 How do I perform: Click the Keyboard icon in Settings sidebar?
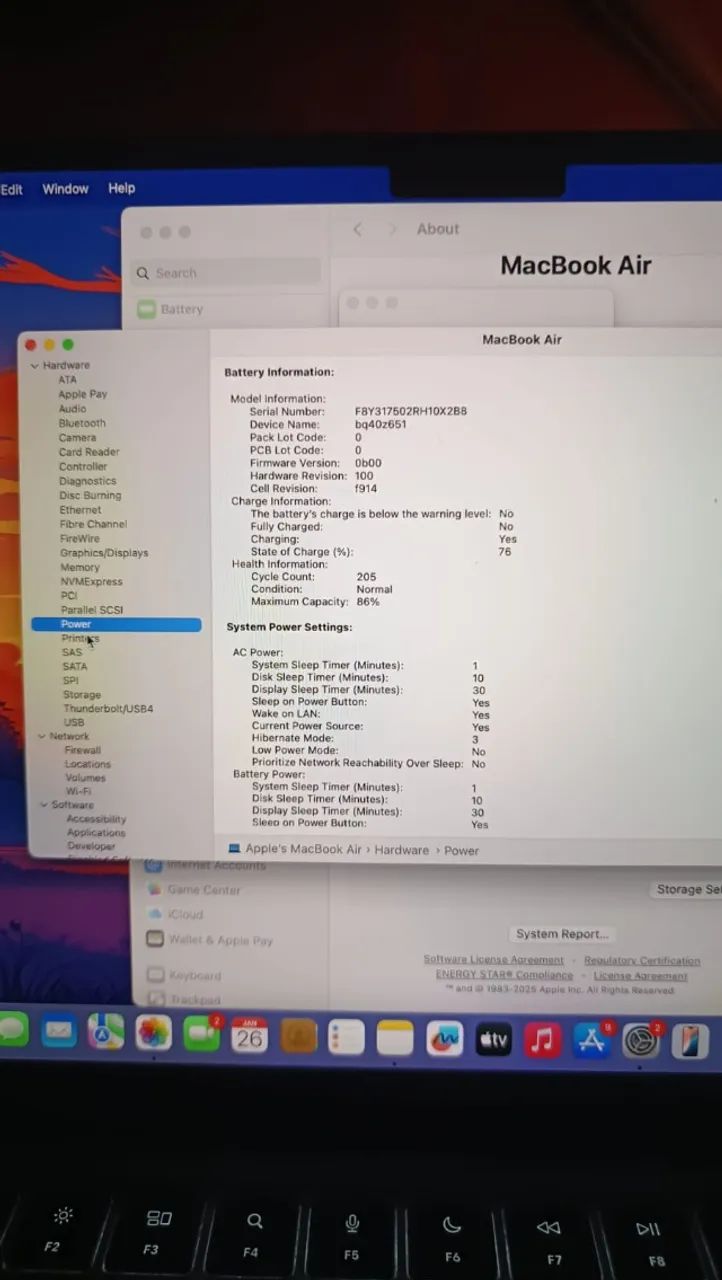click(x=155, y=974)
